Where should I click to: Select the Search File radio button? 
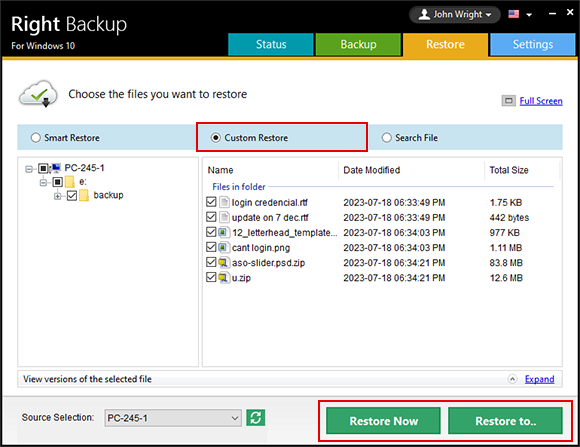click(x=387, y=138)
